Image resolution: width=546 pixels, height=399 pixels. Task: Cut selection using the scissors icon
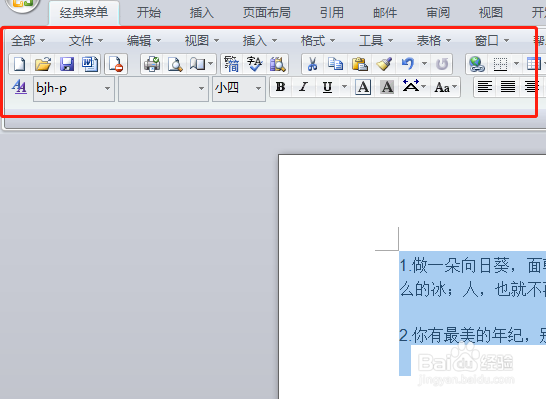312,64
